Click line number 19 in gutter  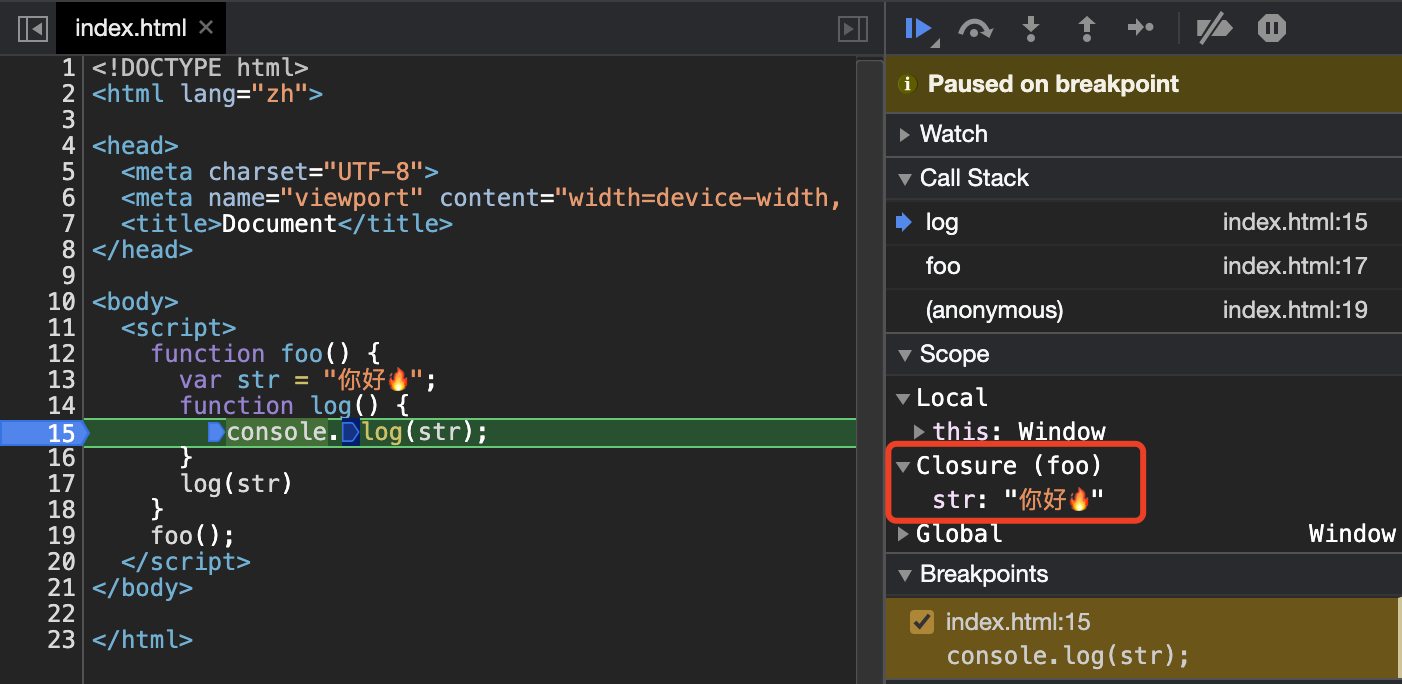[x=61, y=536]
